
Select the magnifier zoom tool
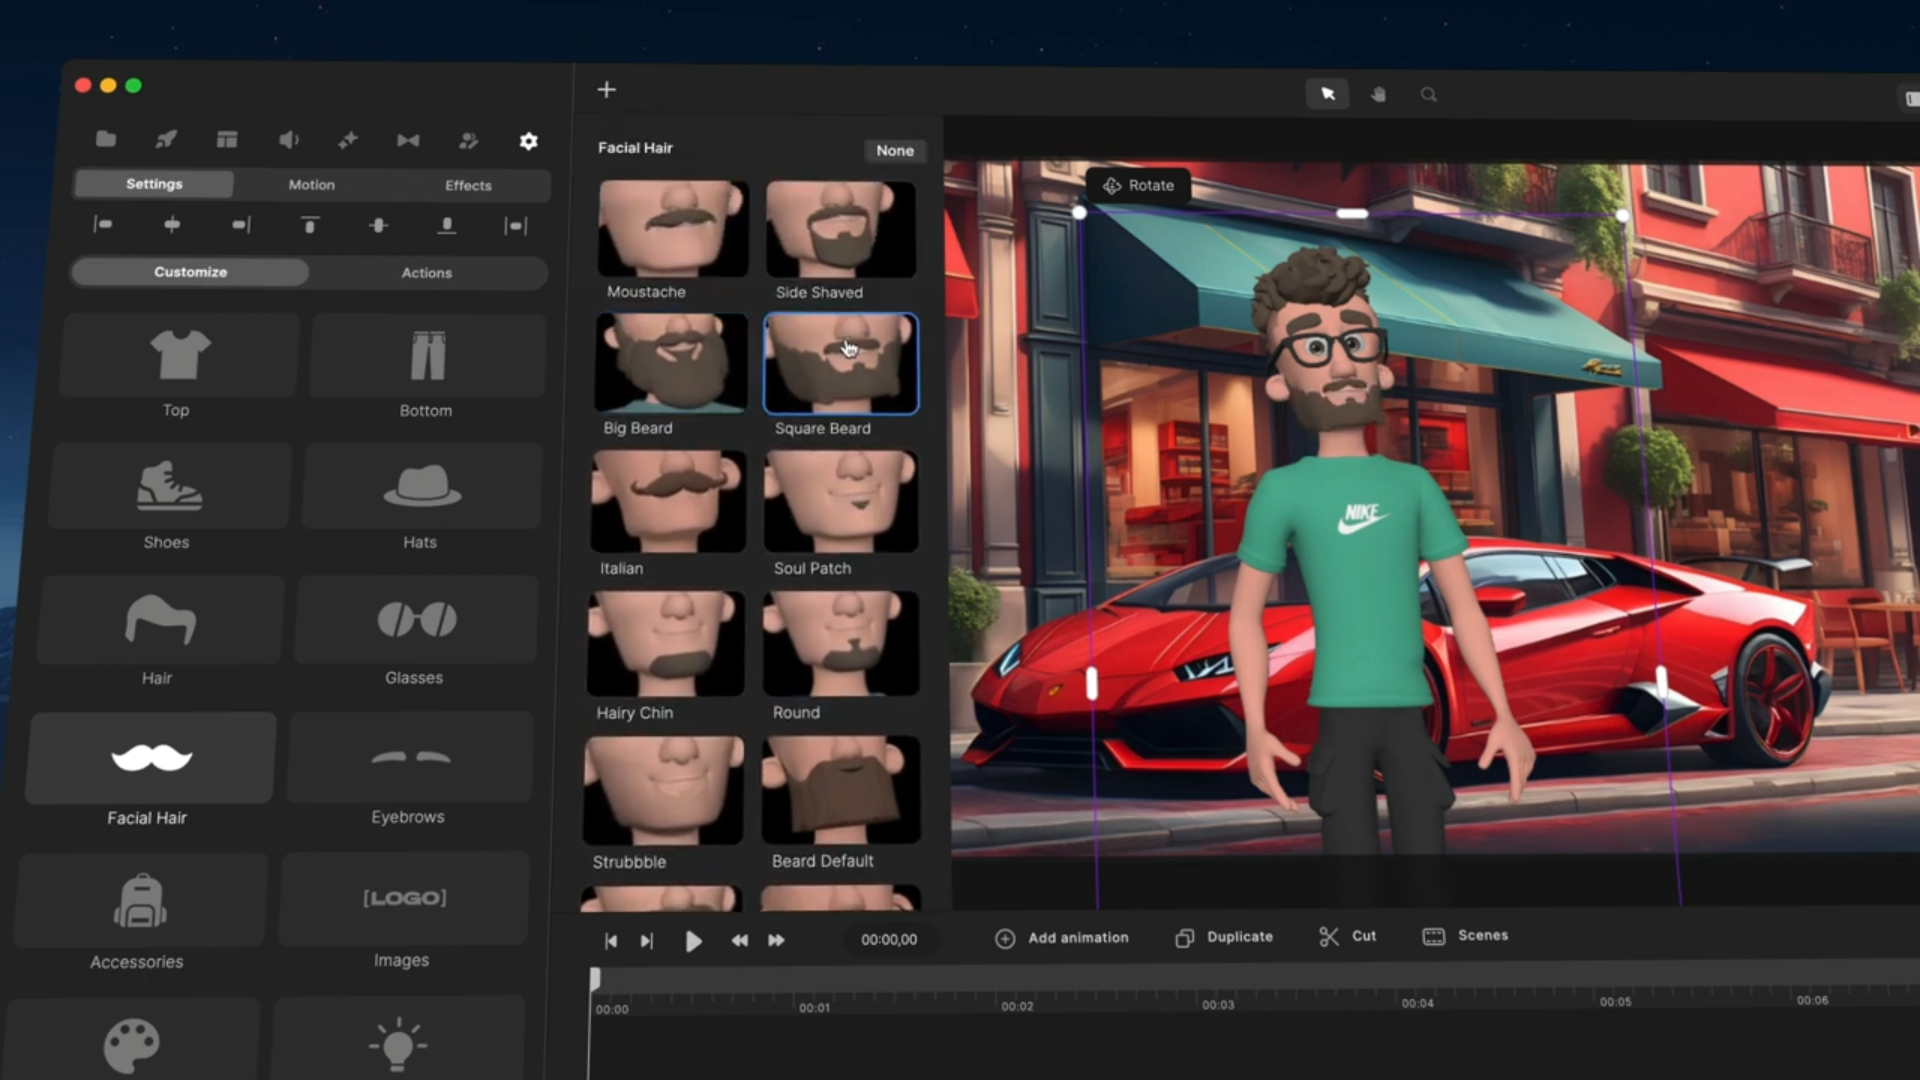pyautogui.click(x=1429, y=94)
